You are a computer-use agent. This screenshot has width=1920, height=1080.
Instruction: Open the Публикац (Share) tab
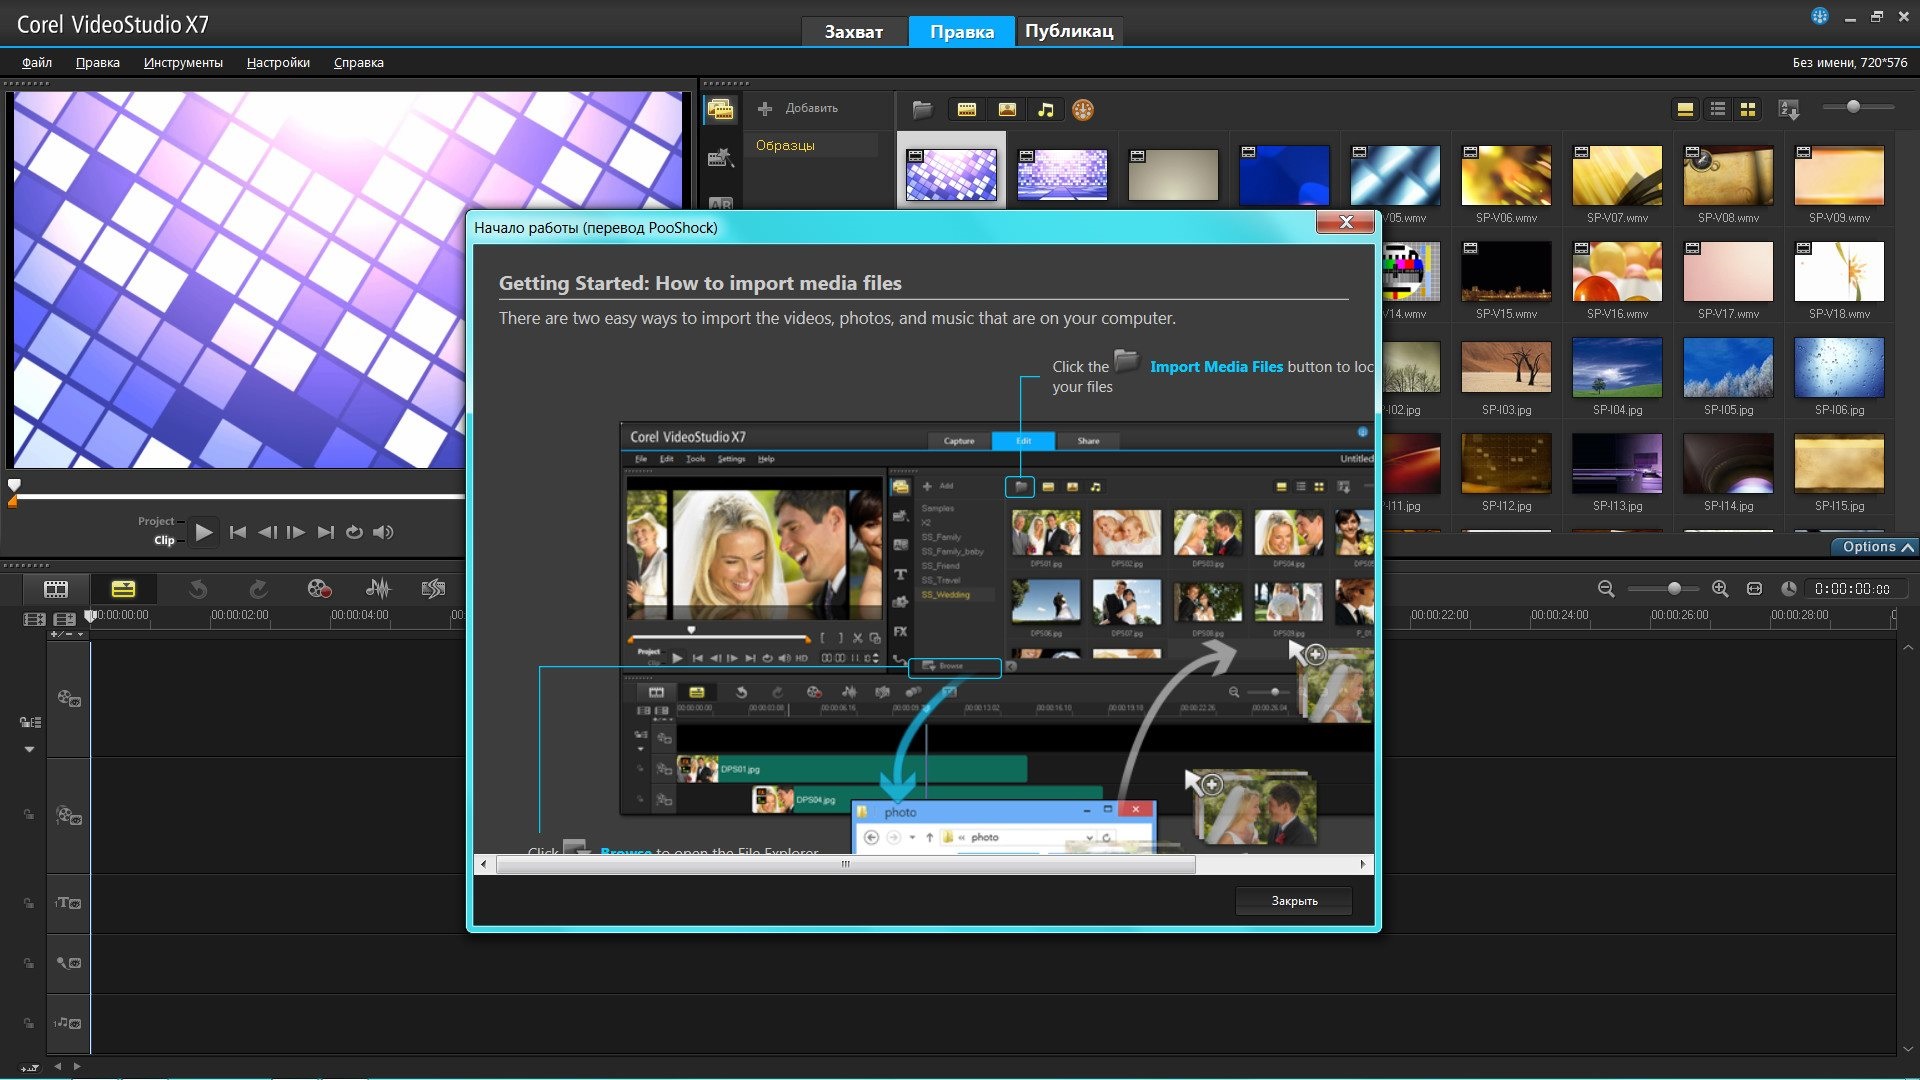(x=1069, y=31)
